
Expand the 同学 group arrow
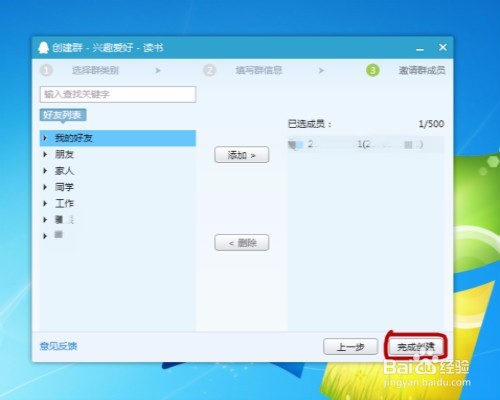click(x=45, y=187)
